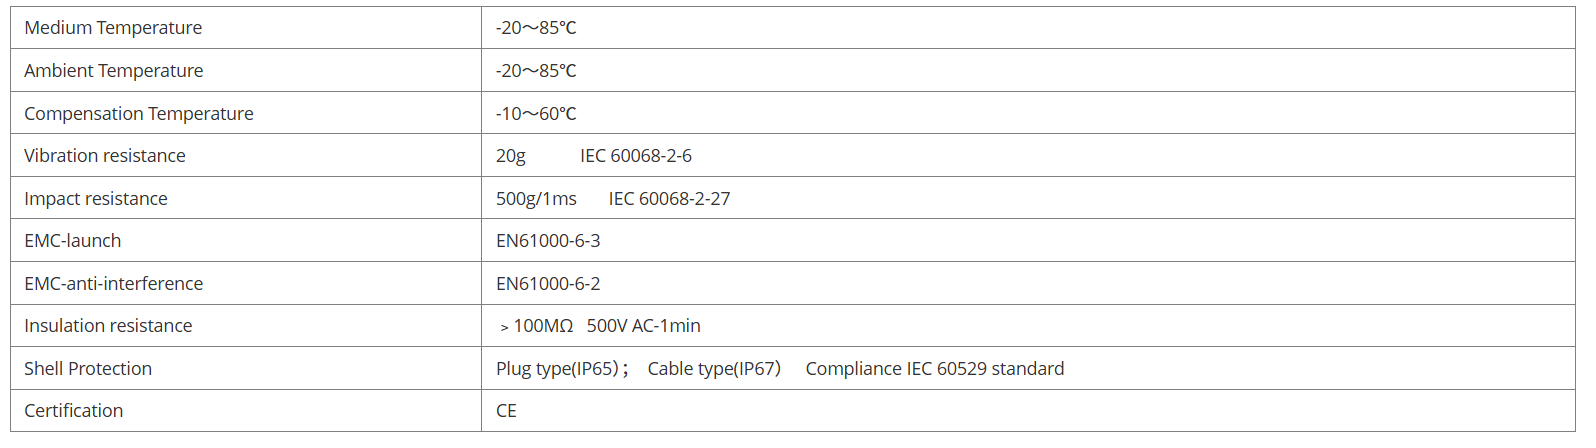Click the IEC 60068-2-6 text
The image size is (1596, 448).
[636, 156]
